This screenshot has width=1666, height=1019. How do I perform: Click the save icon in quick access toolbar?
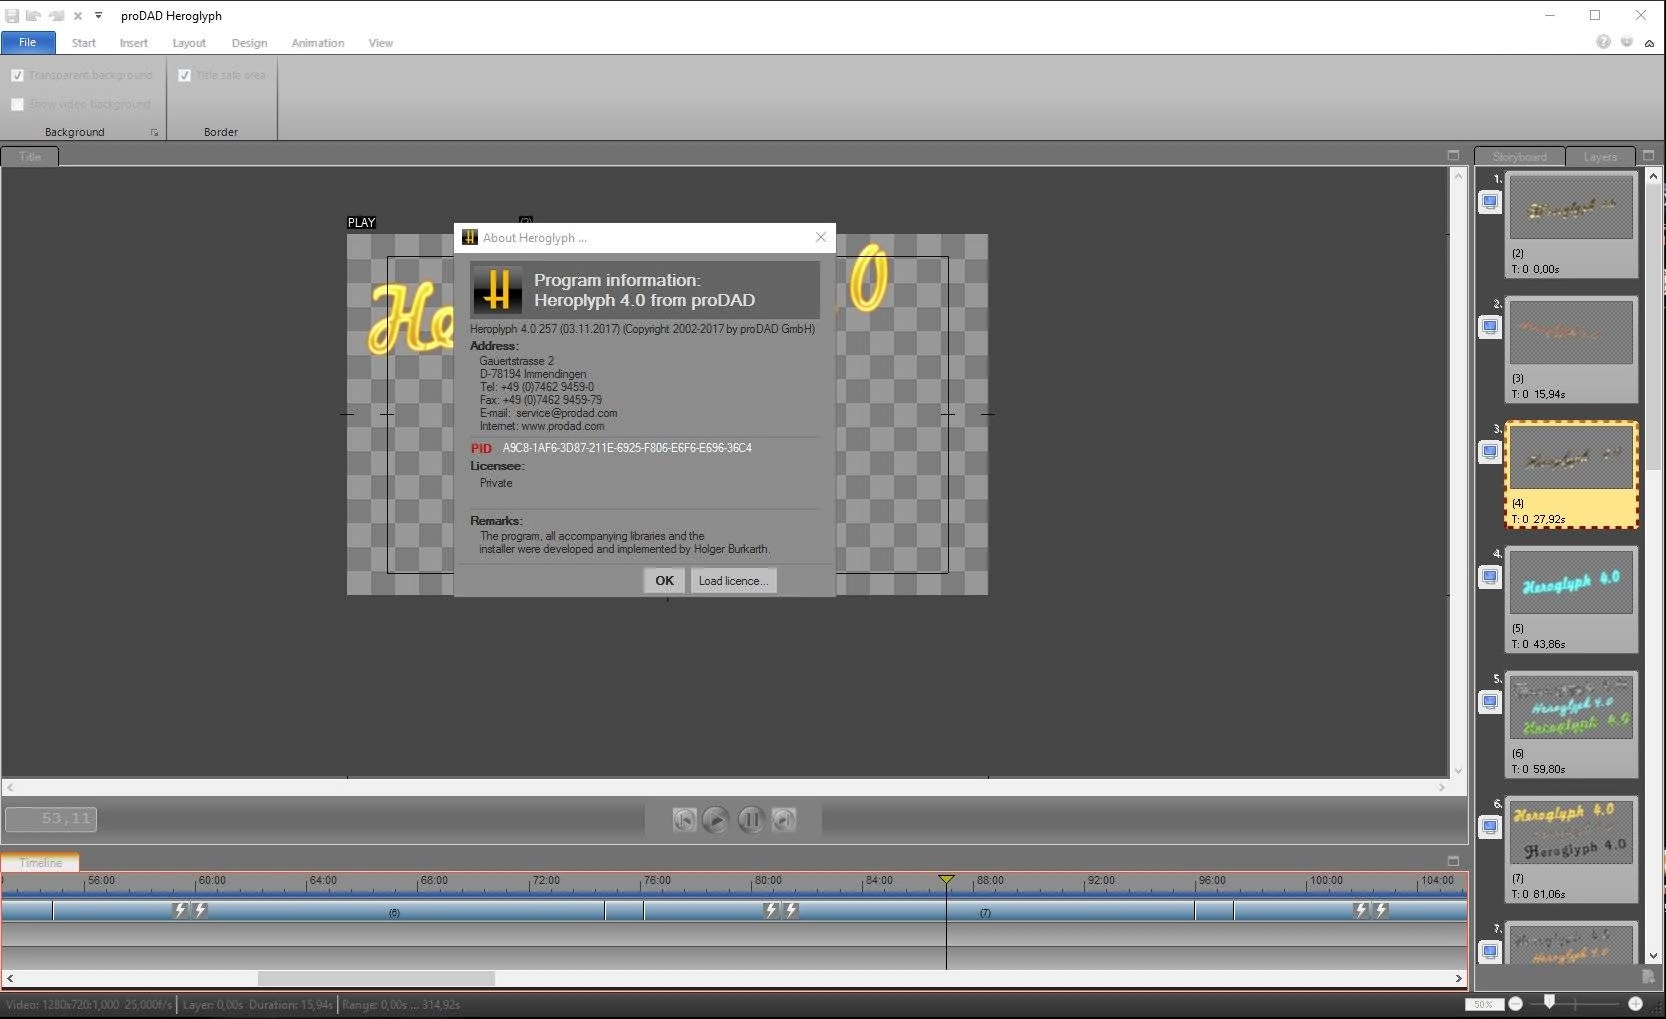tap(12, 16)
